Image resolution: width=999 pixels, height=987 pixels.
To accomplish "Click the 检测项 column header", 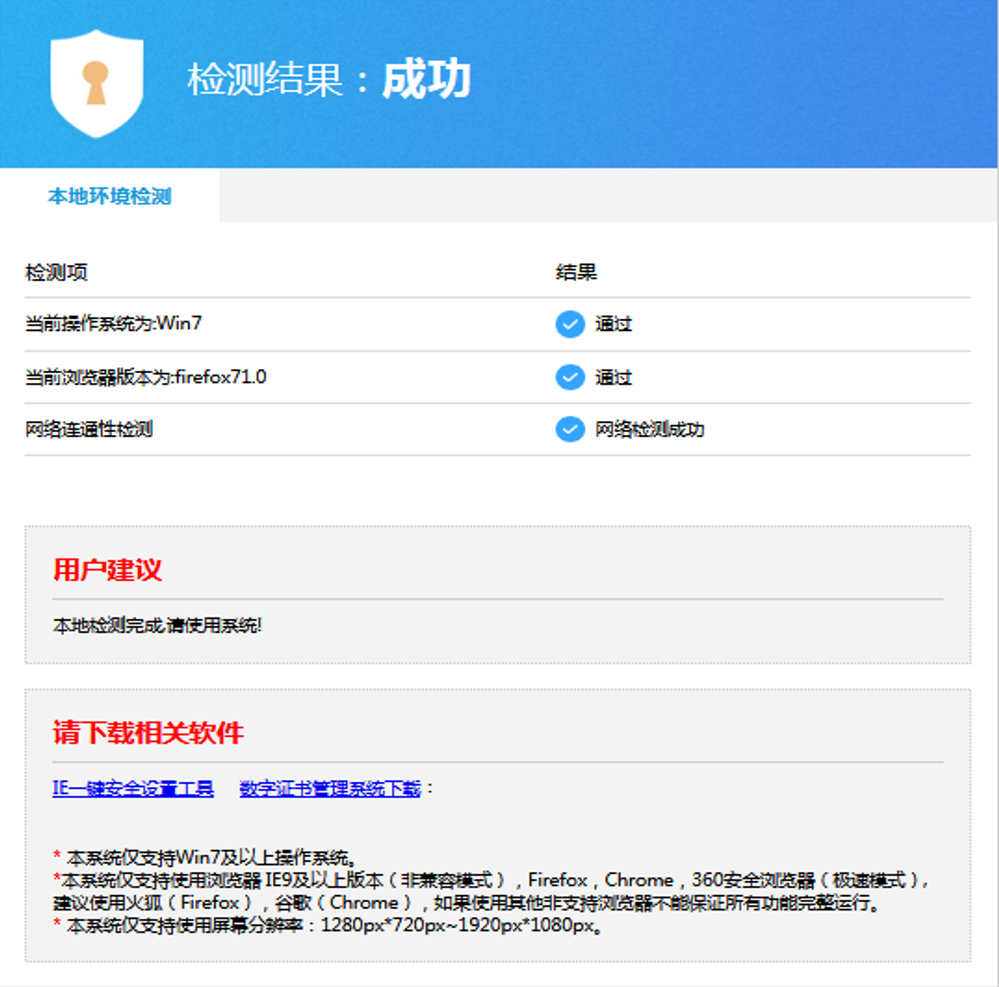I will coord(56,273).
